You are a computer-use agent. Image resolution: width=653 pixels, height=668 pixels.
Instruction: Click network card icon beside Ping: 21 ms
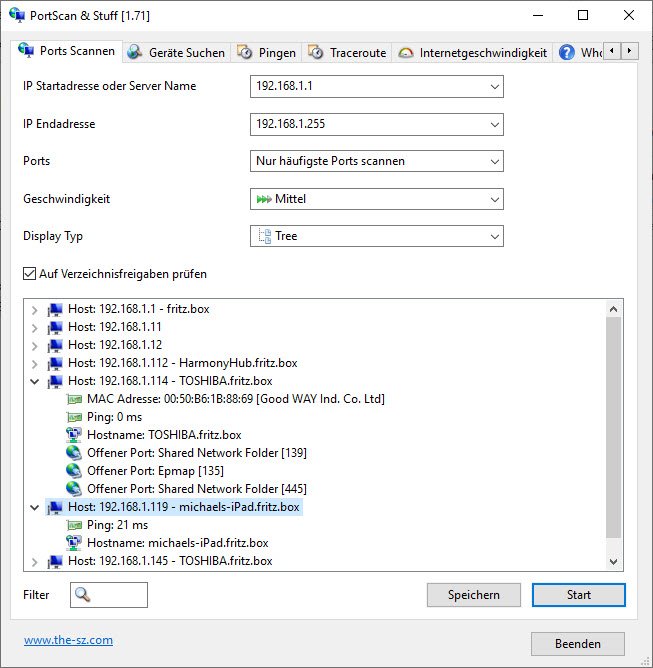pos(75,526)
